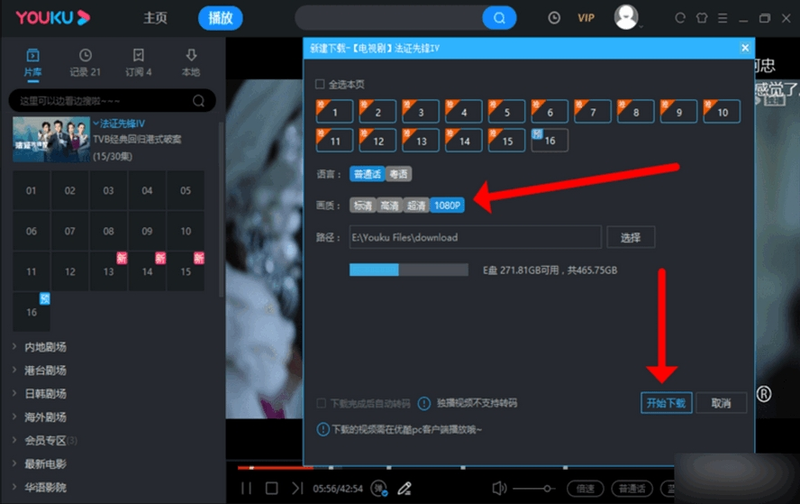
Task: Play episode 08 in sidebar
Action: pyautogui.click(x=108, y=231)
